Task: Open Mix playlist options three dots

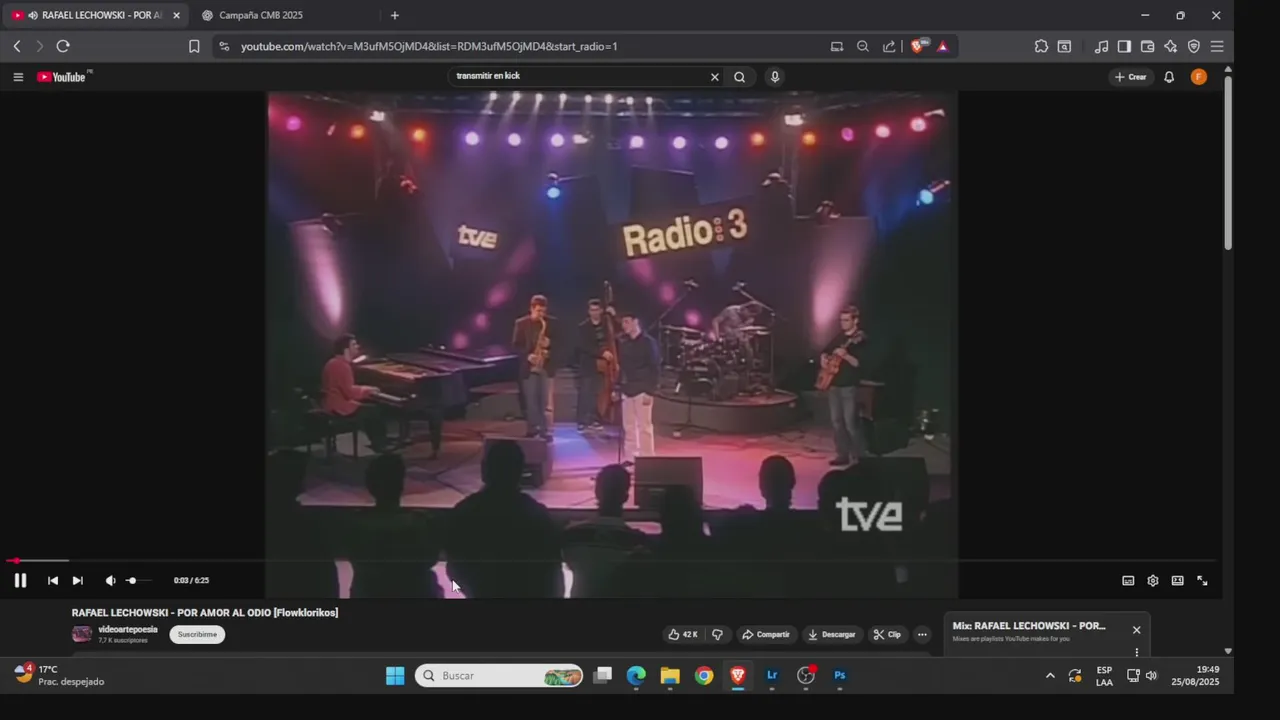Action: [x=1137, y=652]
